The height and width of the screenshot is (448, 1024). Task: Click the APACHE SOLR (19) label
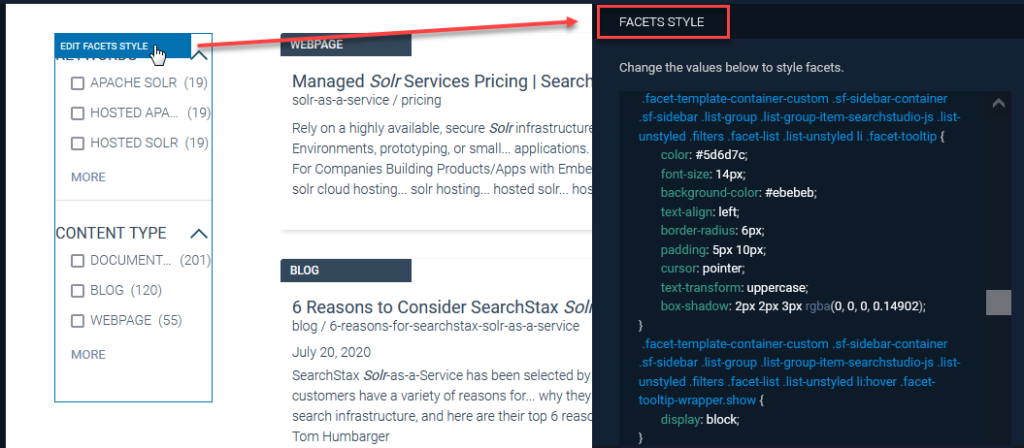[149, 83]
